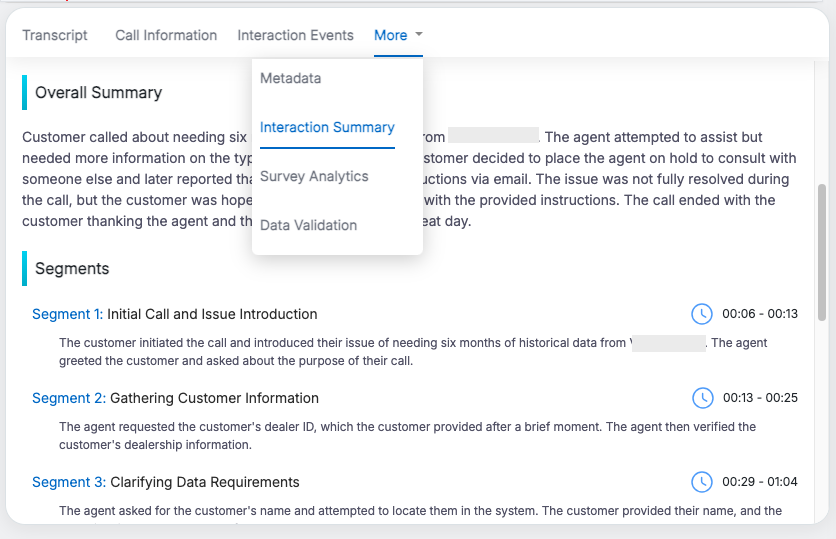Click the clock icon for Segment 1
836x539 pixels.
(702, 314)
